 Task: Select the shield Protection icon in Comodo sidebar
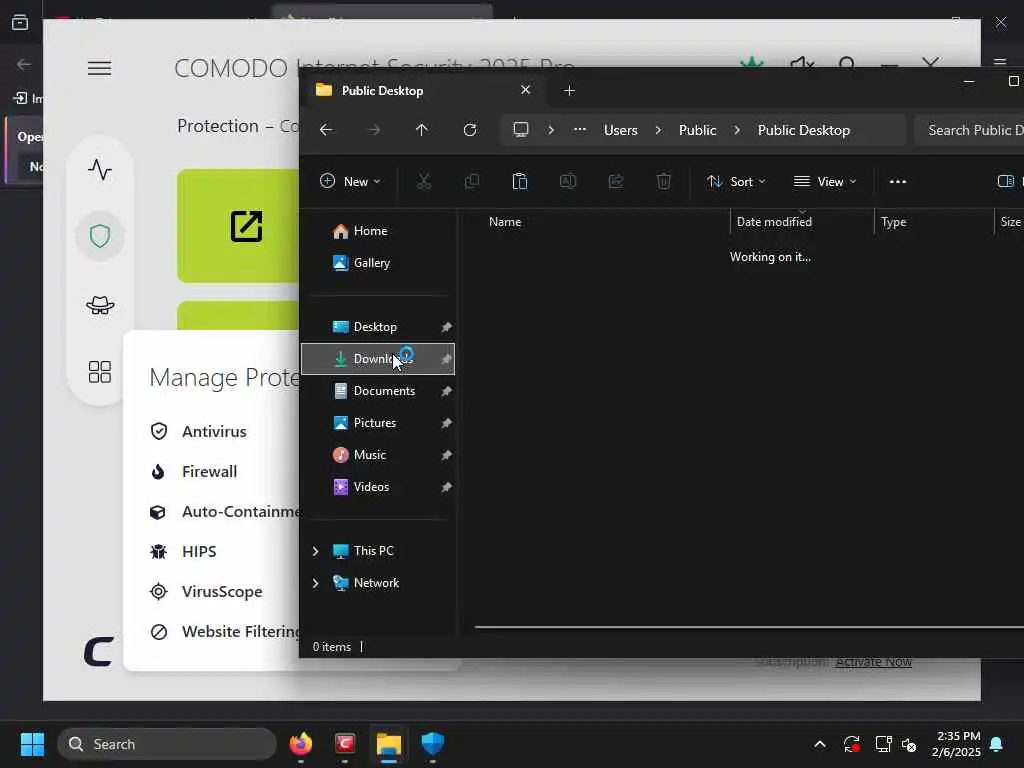pos(100,236)
